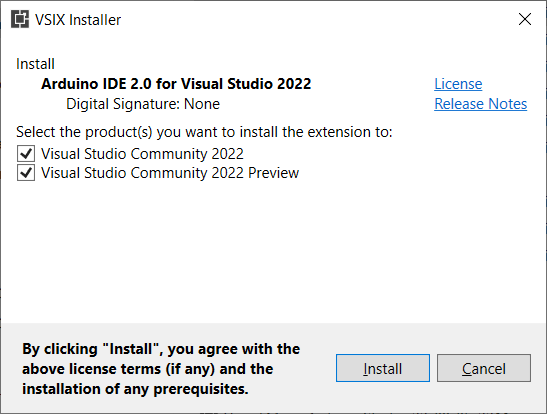Click the Visual Studio Community 2022 label text
The width and height of the screenshot is (547, 414).
point(142,154)
